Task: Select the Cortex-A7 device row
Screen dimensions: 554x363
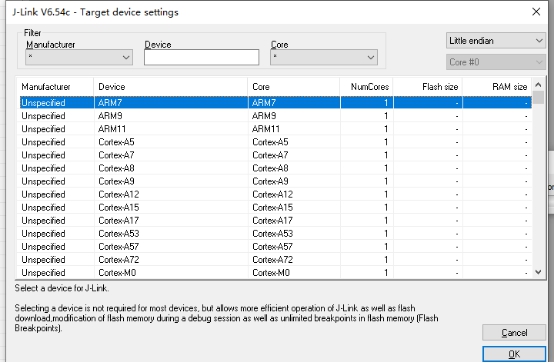Action: pyautogui.click(x=276, y=155)
